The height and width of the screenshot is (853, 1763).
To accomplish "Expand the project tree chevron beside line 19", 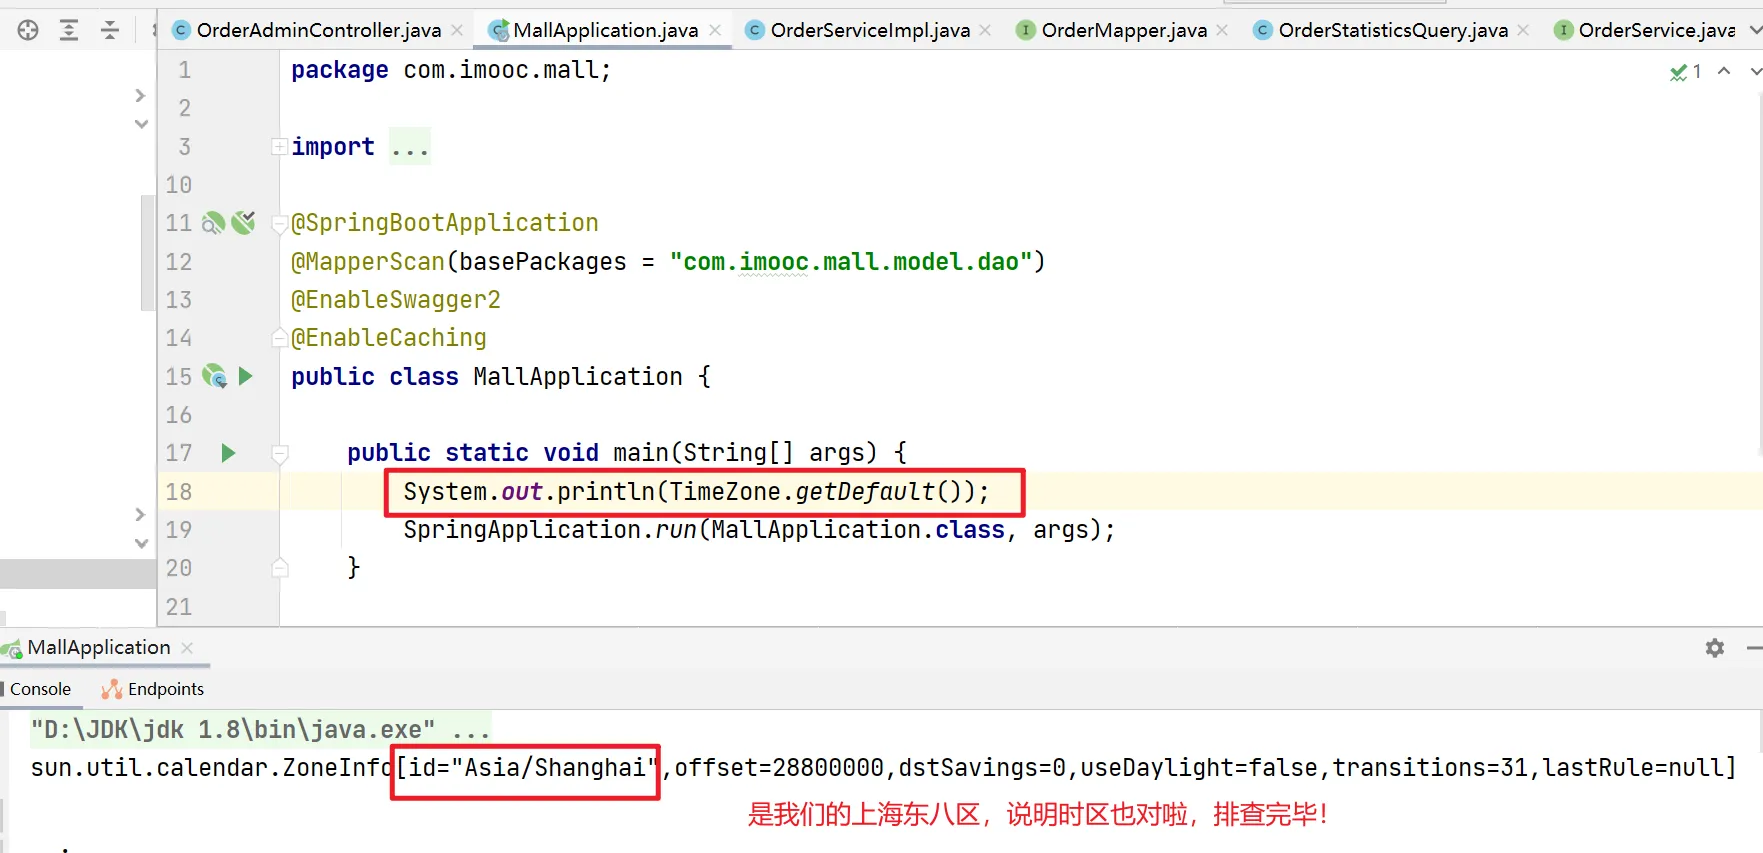I will (x=140, y=514).
